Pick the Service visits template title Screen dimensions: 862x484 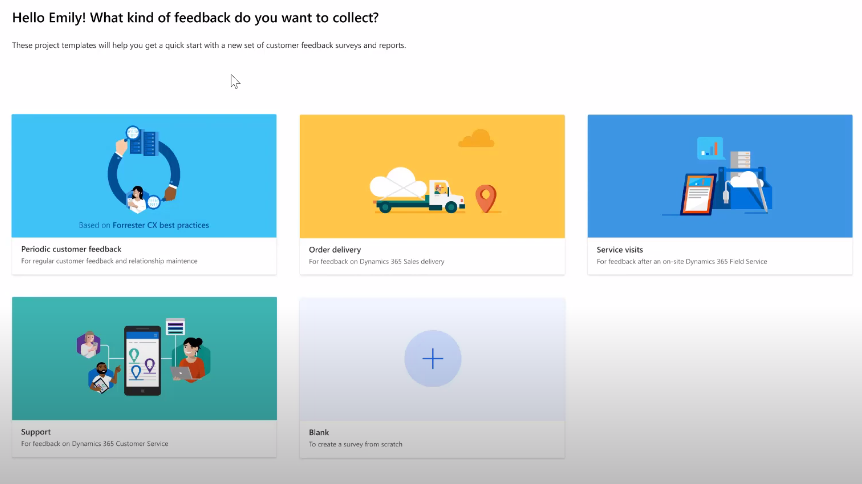pos(620,249)
